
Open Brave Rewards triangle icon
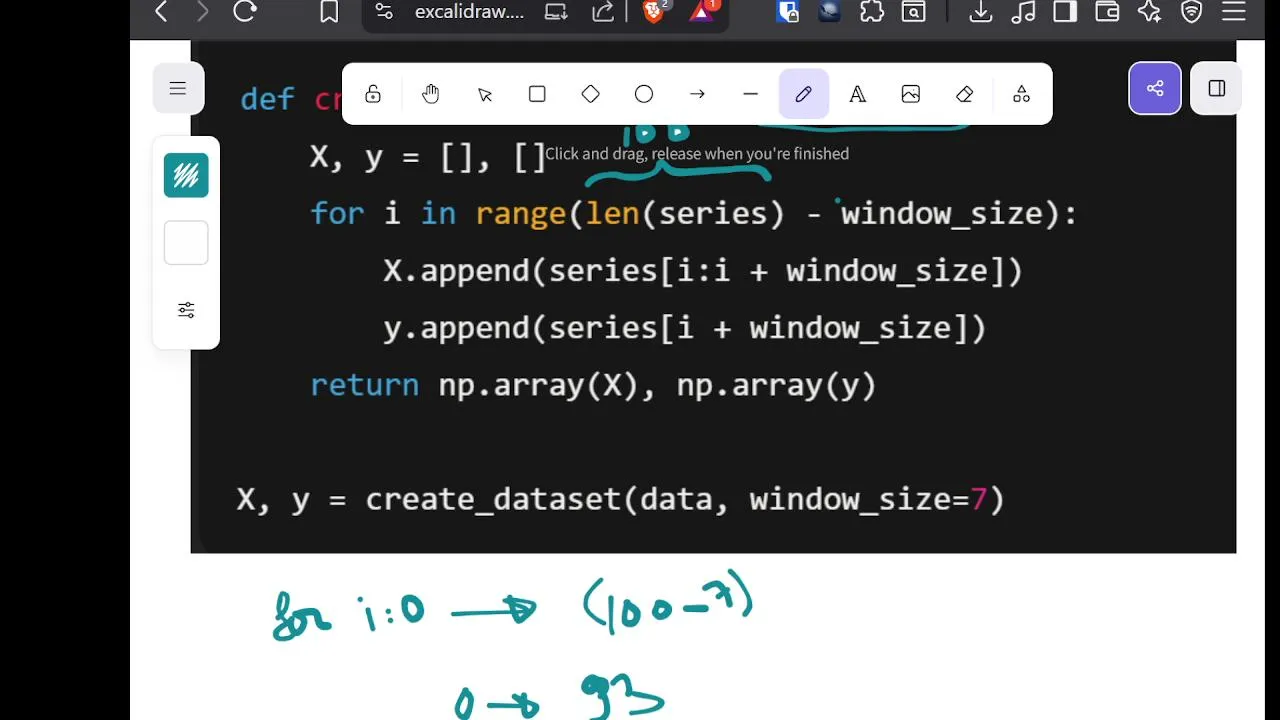(703, 11)
